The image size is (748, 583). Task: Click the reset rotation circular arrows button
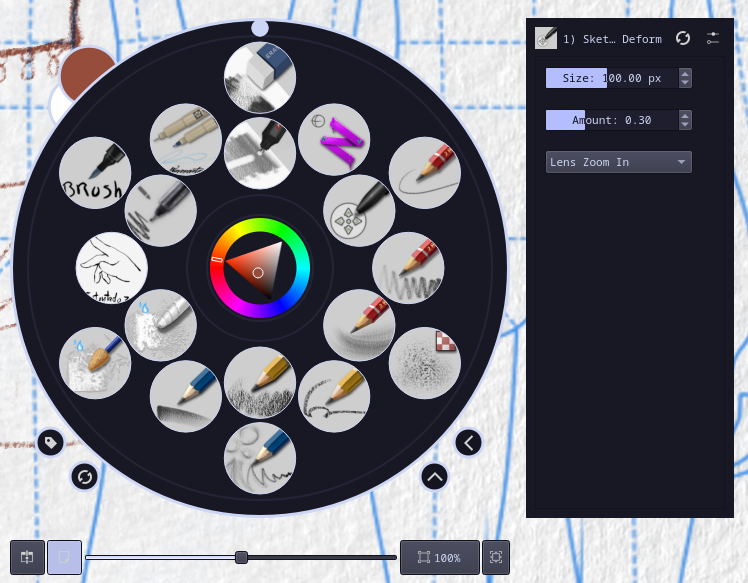pos(85,477)
